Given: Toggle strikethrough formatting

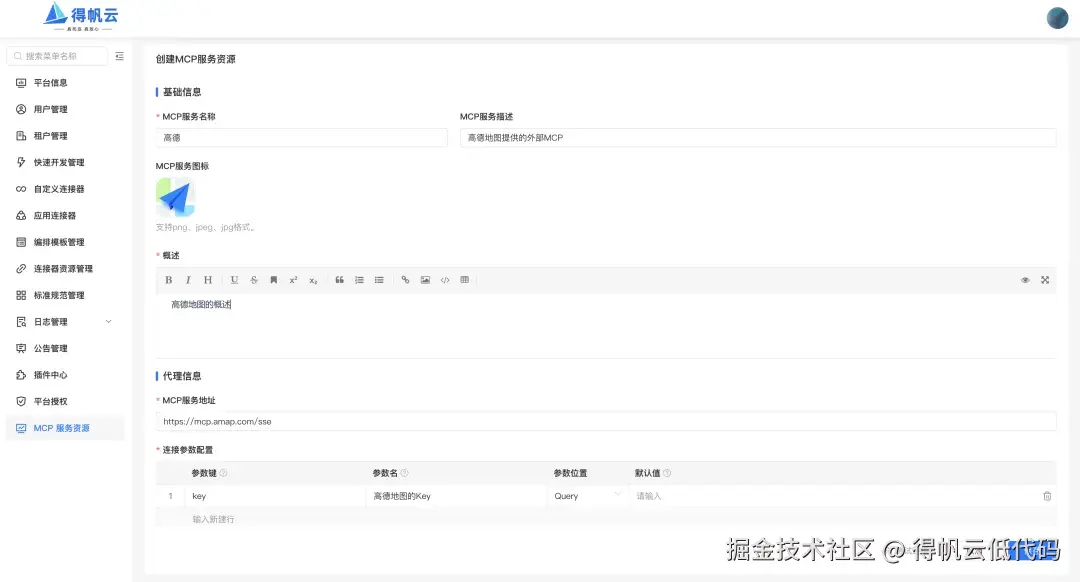Looking at the screenshot, I should 254,280.
